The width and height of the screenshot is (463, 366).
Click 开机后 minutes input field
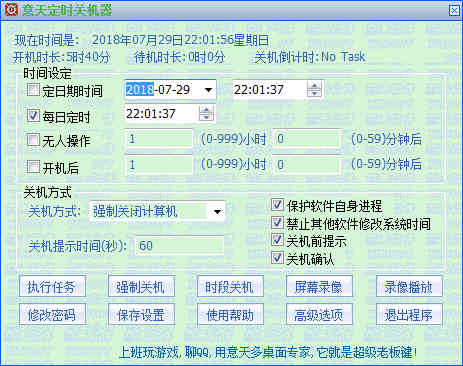coord(307,164)
